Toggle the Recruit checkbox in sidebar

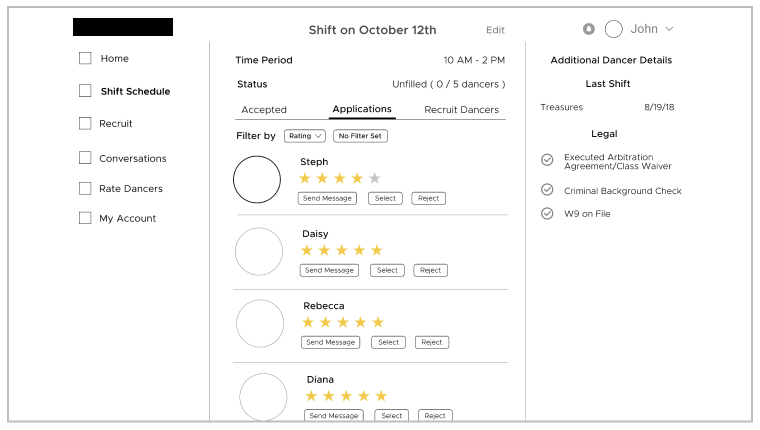[85, 123]
